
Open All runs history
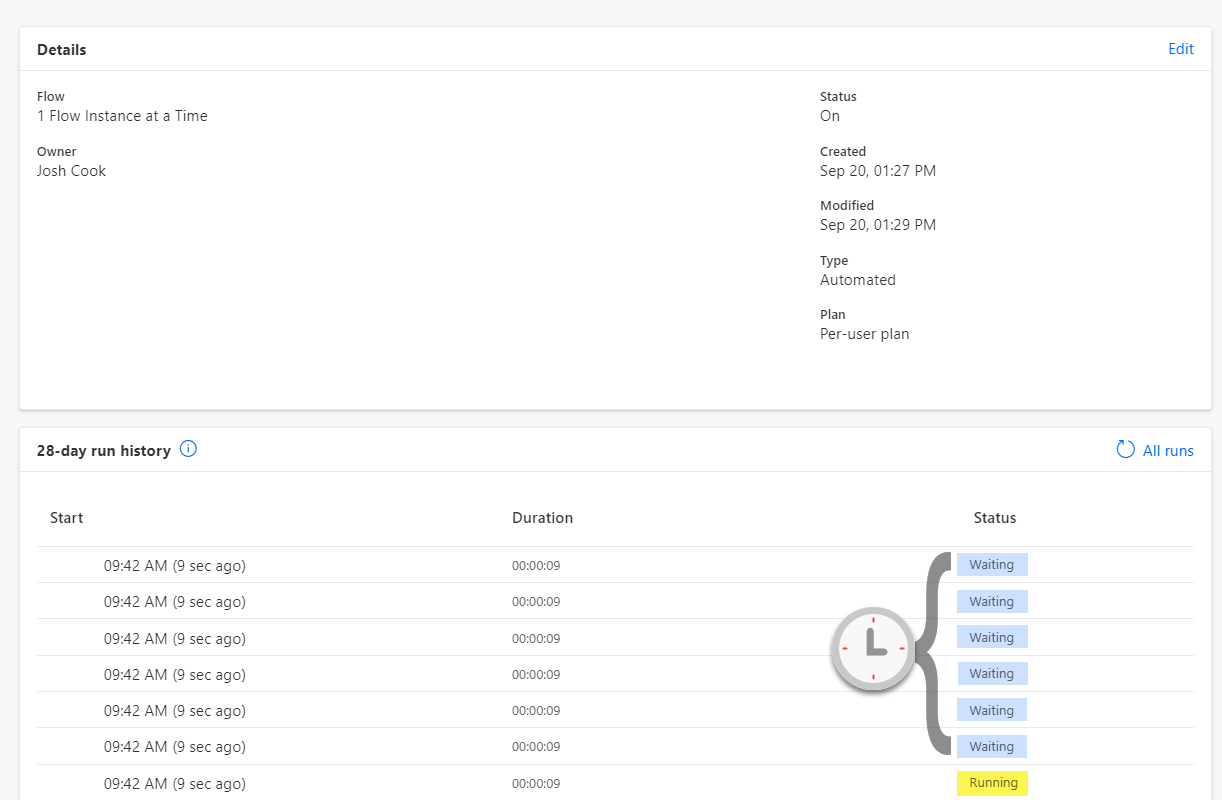[x=1166, y=450]
